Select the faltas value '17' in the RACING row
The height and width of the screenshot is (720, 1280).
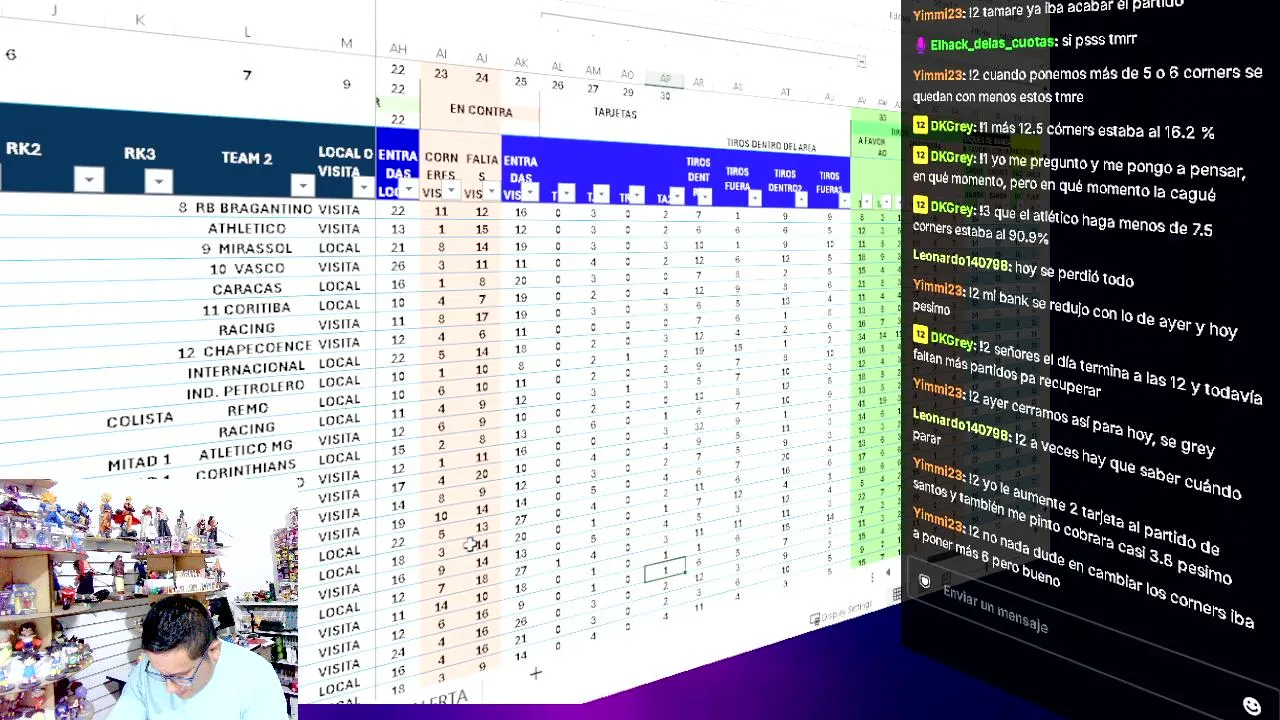click(481, 317)
